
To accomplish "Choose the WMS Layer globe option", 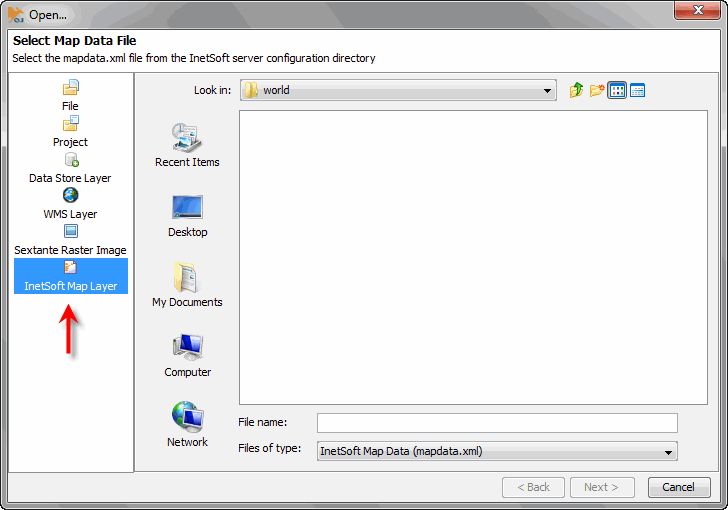I will pos(71,204).
